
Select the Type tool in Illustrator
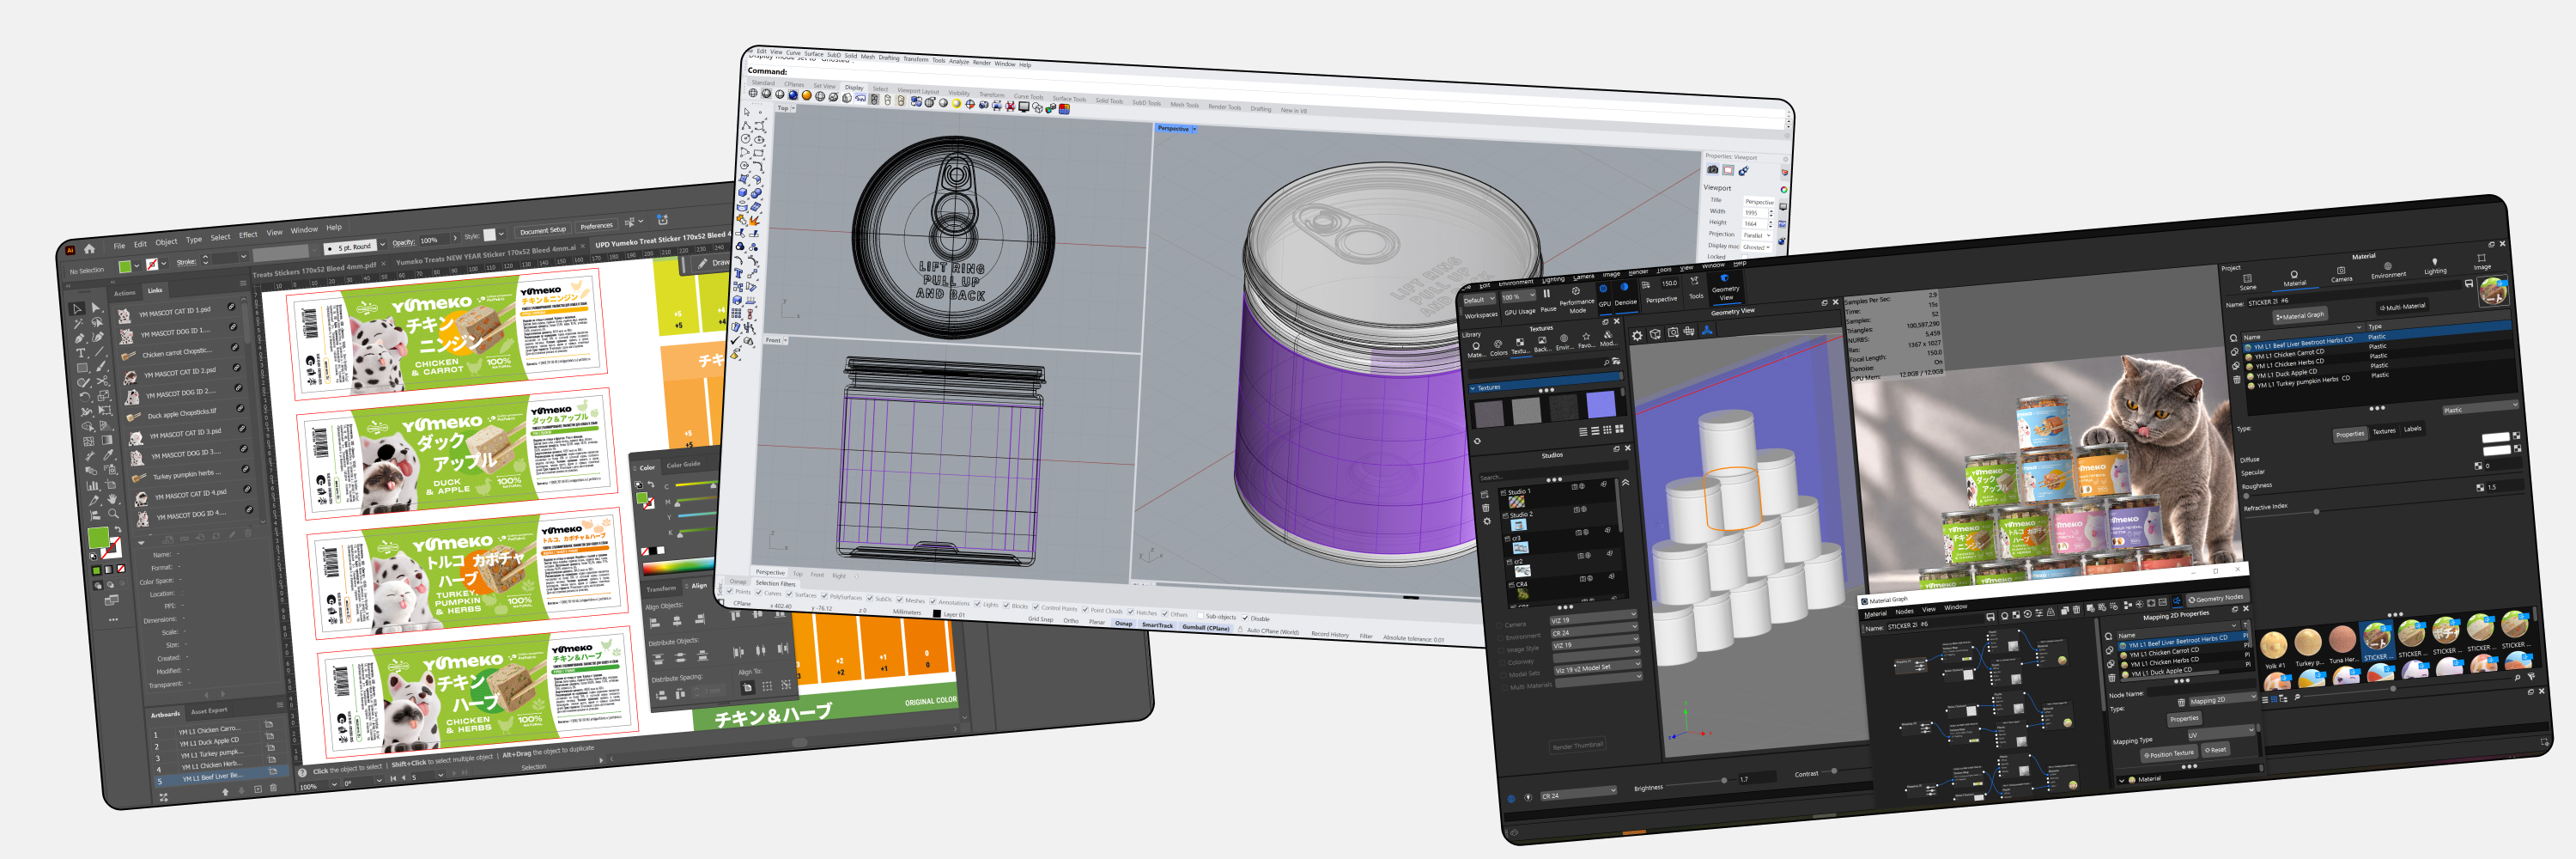(x=81, y=353)
